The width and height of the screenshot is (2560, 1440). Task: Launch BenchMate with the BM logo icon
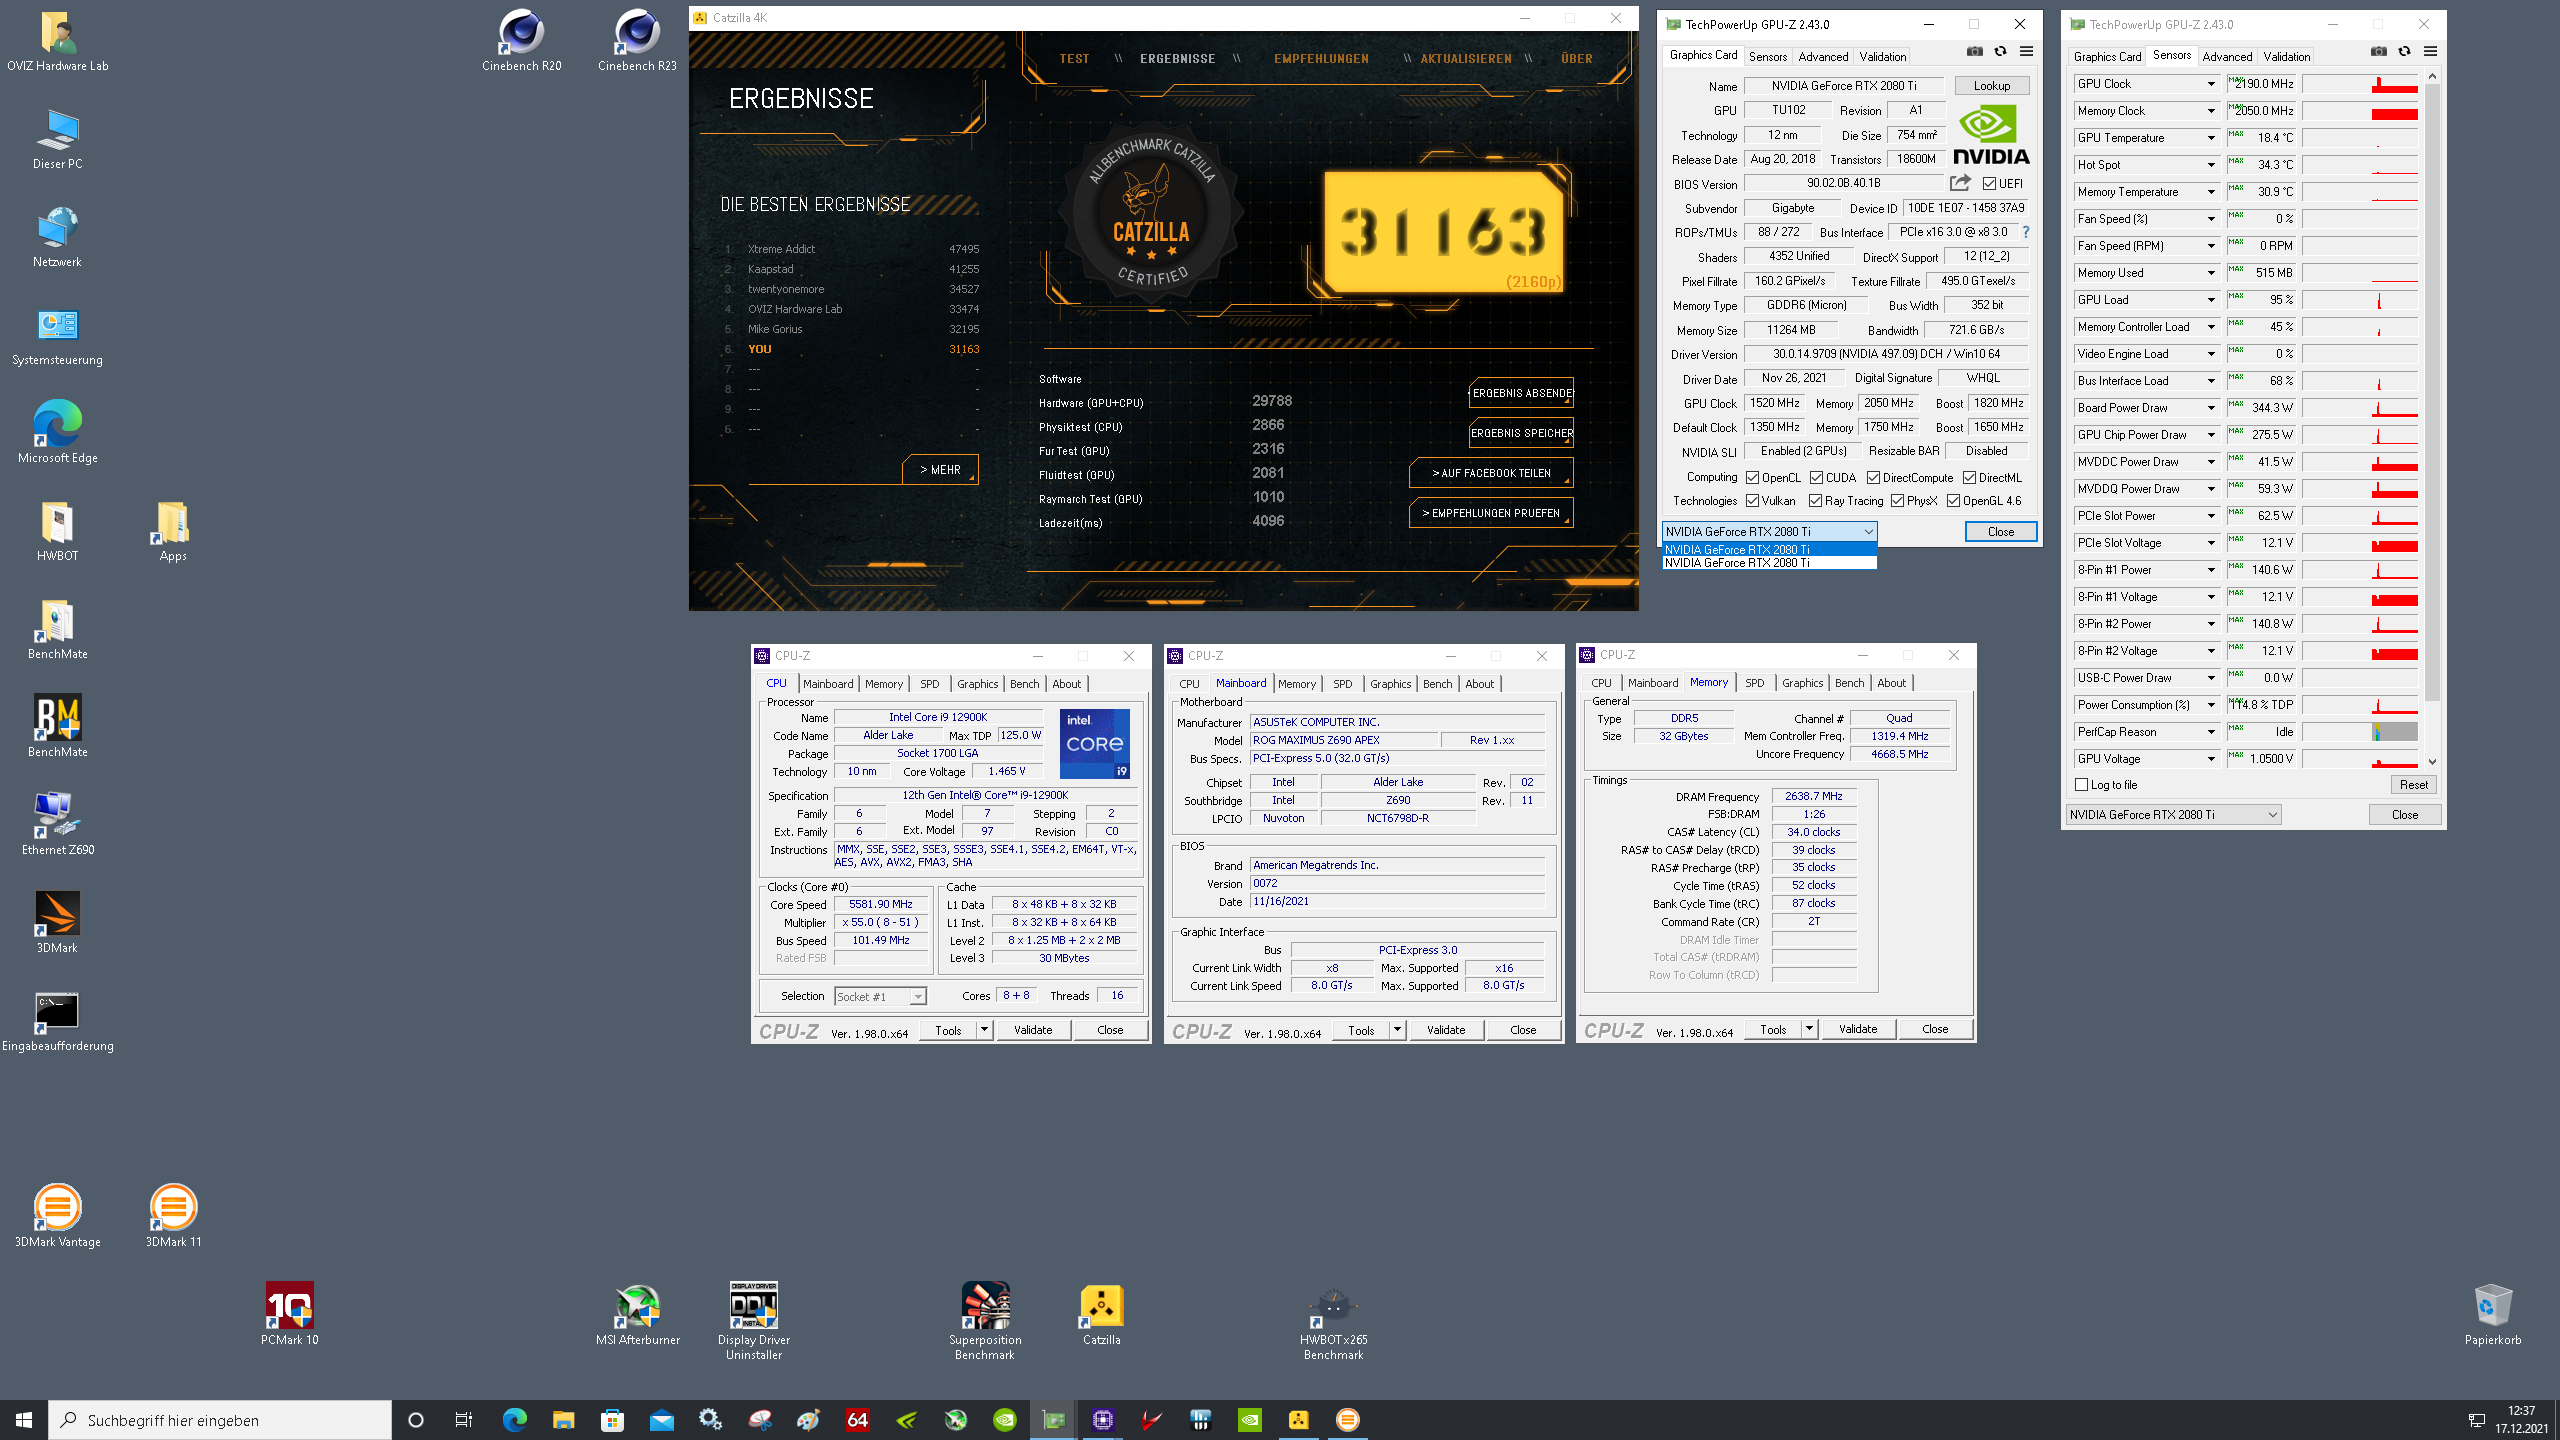click(57, 727)
